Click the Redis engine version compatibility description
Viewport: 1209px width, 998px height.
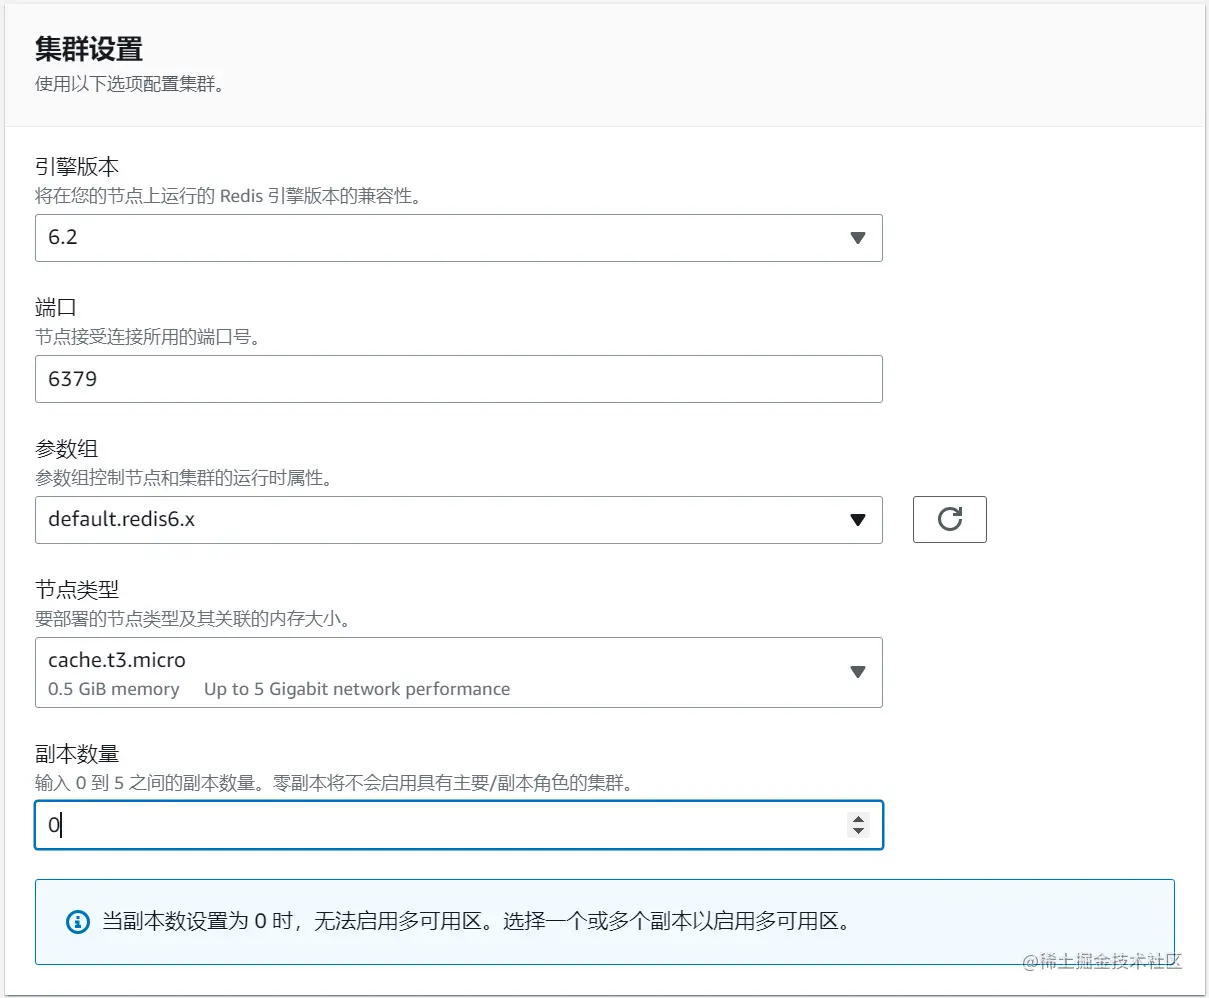tap(229, 196)
